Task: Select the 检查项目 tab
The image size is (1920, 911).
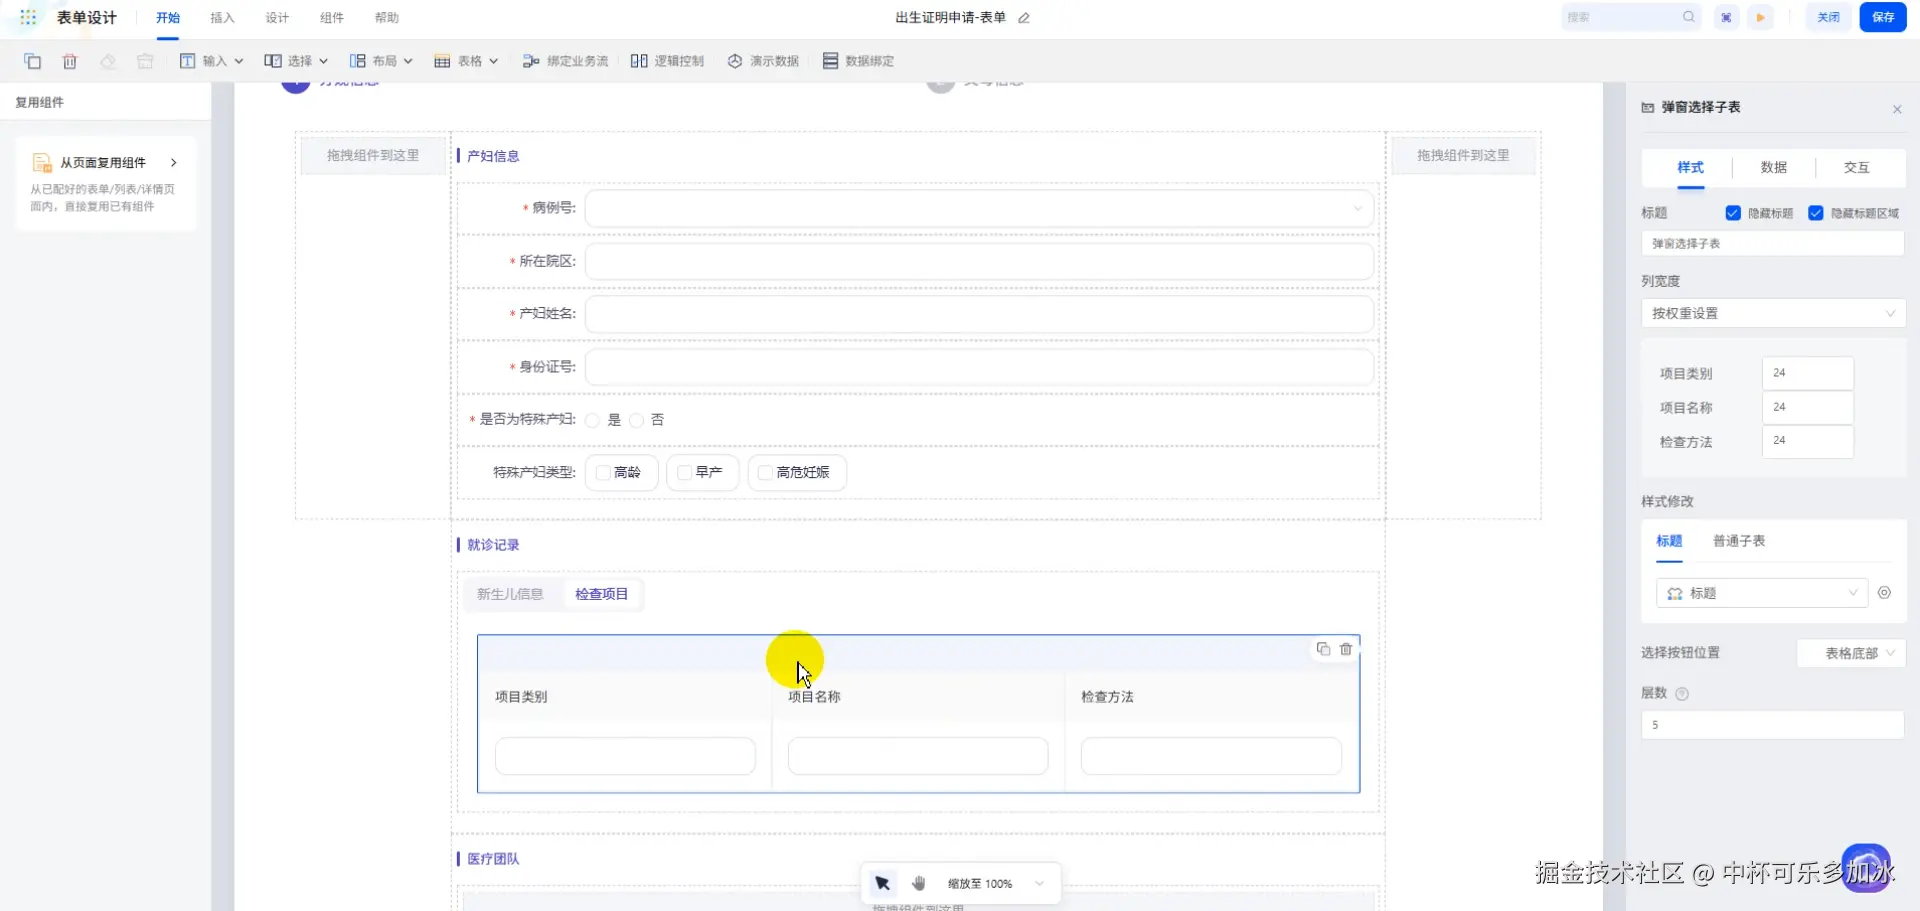Action: point(602,594)
